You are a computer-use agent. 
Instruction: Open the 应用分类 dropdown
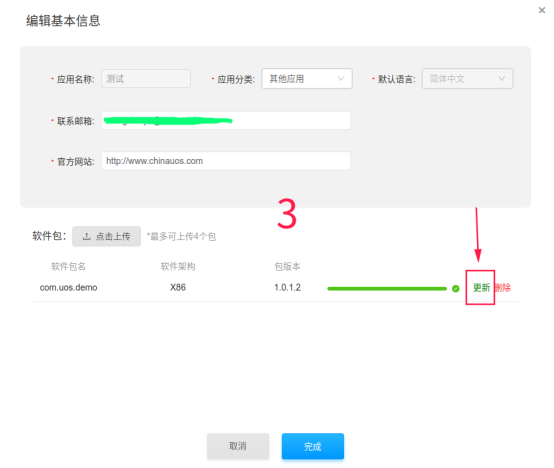(307, 78)
